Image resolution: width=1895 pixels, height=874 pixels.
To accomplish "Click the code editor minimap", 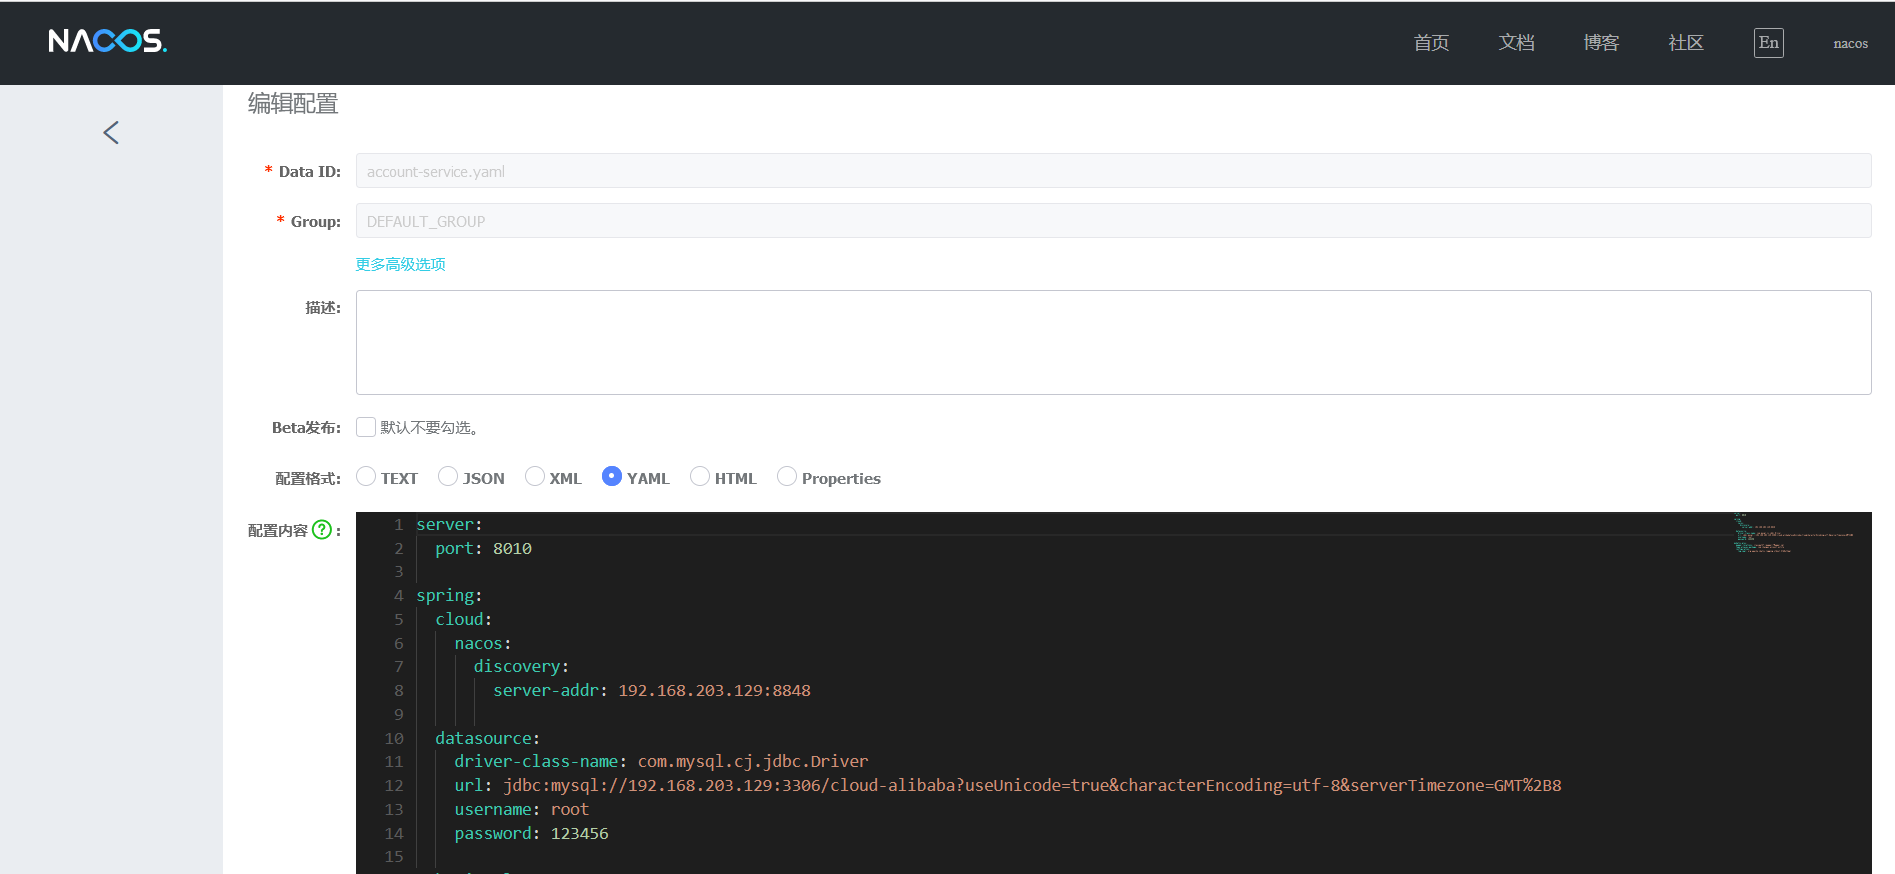I will 1793,533.
